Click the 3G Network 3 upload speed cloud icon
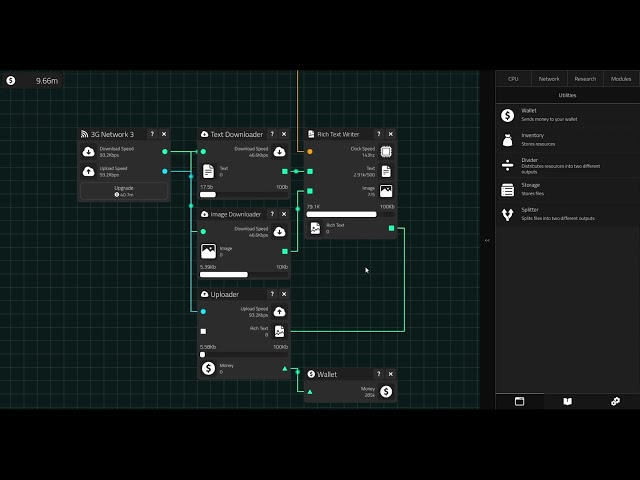This screenshot has width=640, height=480. click(x=89, y=171)
